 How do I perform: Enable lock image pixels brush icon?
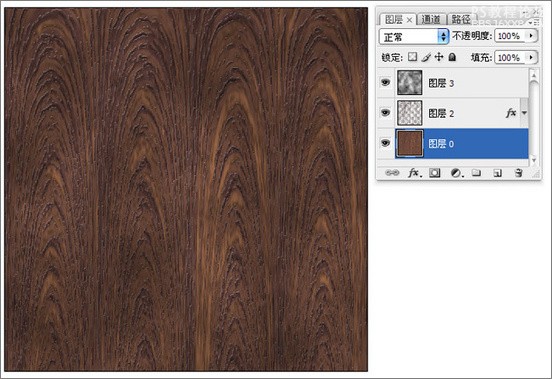click(426, 57)
